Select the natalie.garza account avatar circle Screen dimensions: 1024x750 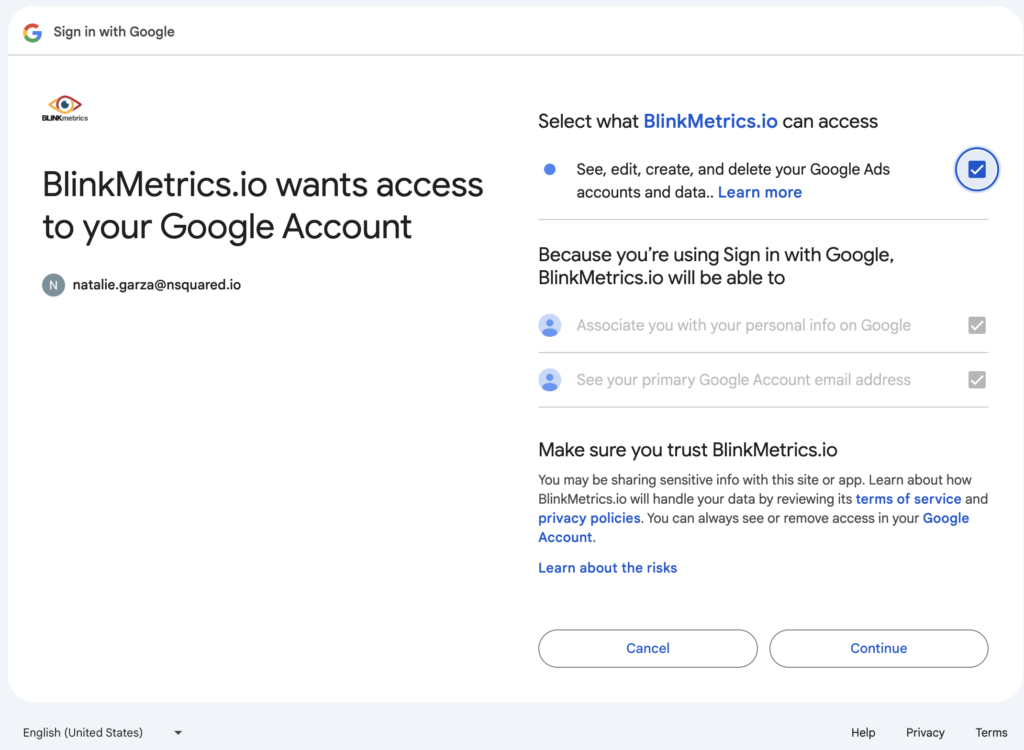(52, 284)
